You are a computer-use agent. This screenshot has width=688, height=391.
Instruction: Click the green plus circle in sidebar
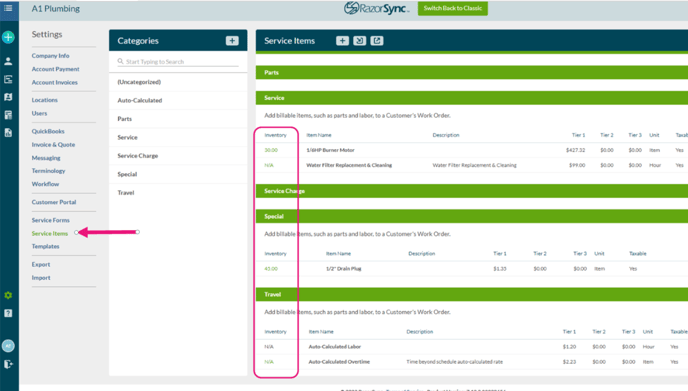8,37
